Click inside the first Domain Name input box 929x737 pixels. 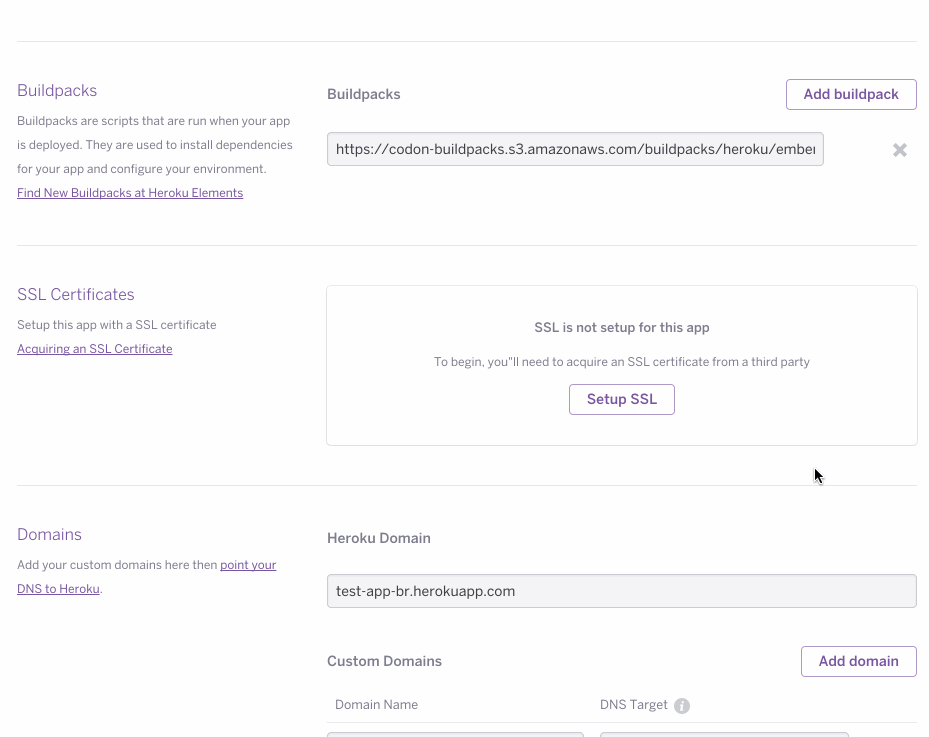[455, 733]
